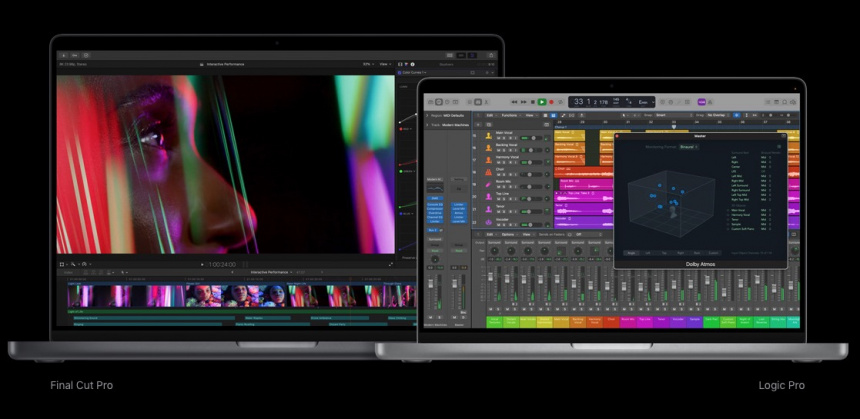Viewport: 860px width, 419px height.
Task: Click the Main Vocal track icon
Action: 489,135
